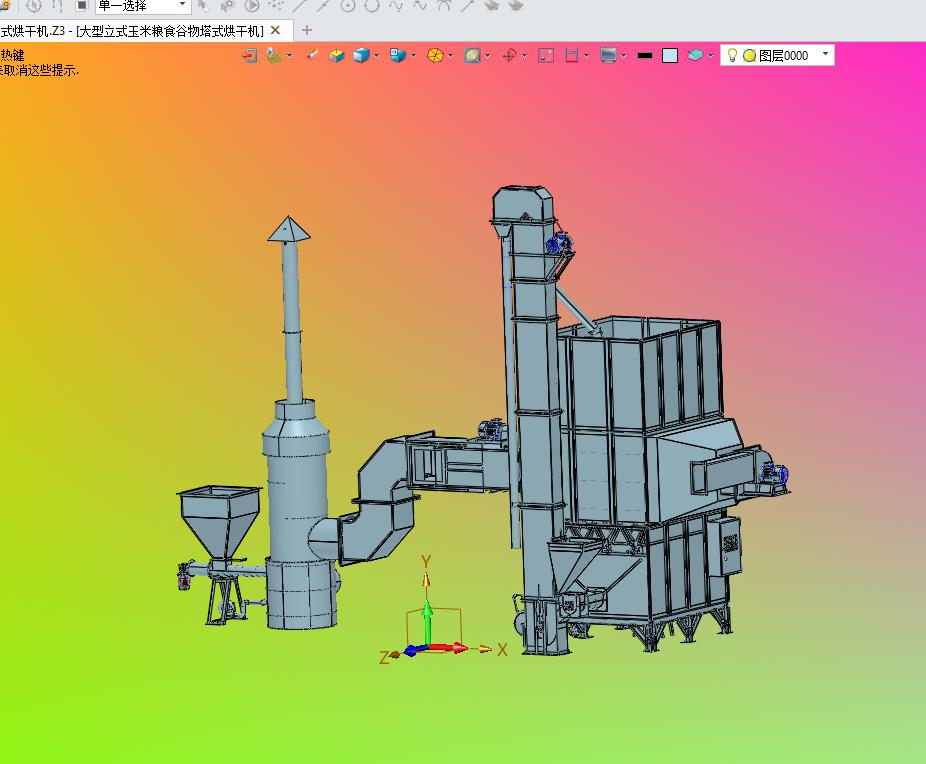Expand arrow beside the cyan layered plane icon
Screen dimensions: 926x764
pos(710,56)
